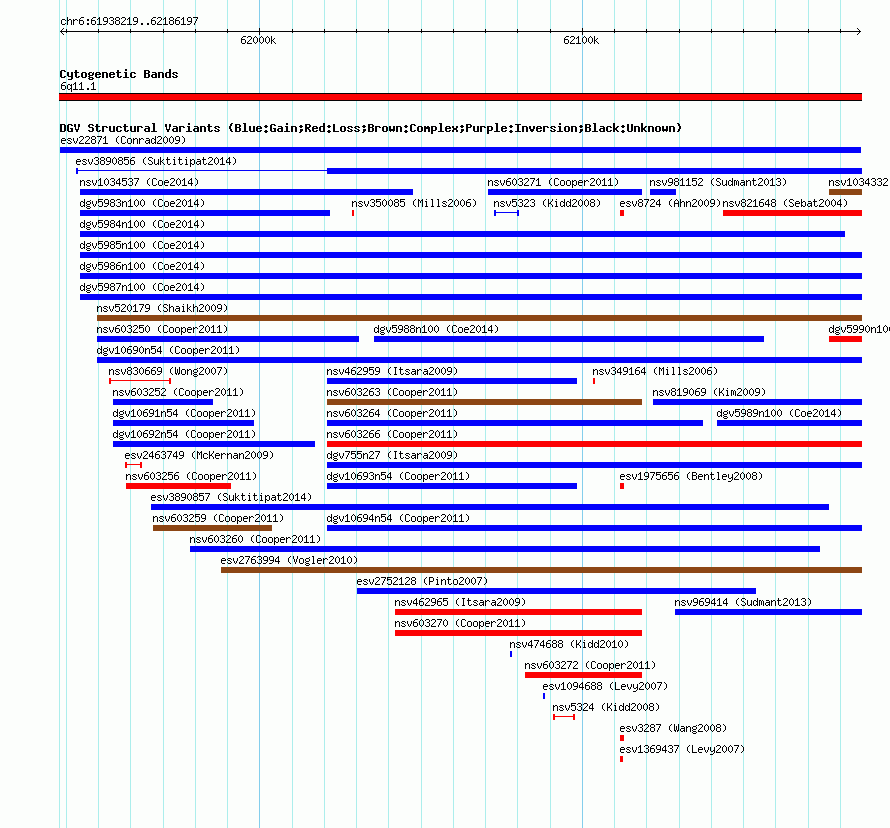Click nsv603271 (Cooper2011) label
This screenshot has height=828, width=890.
553,182
